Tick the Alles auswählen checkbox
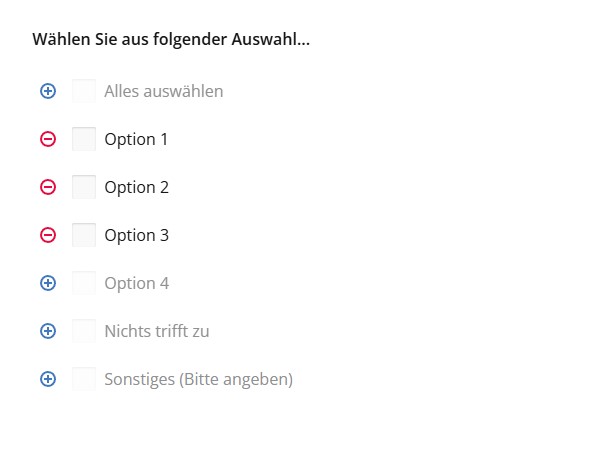This screenshot has height=461, width=604. click(x=84, y=91)
